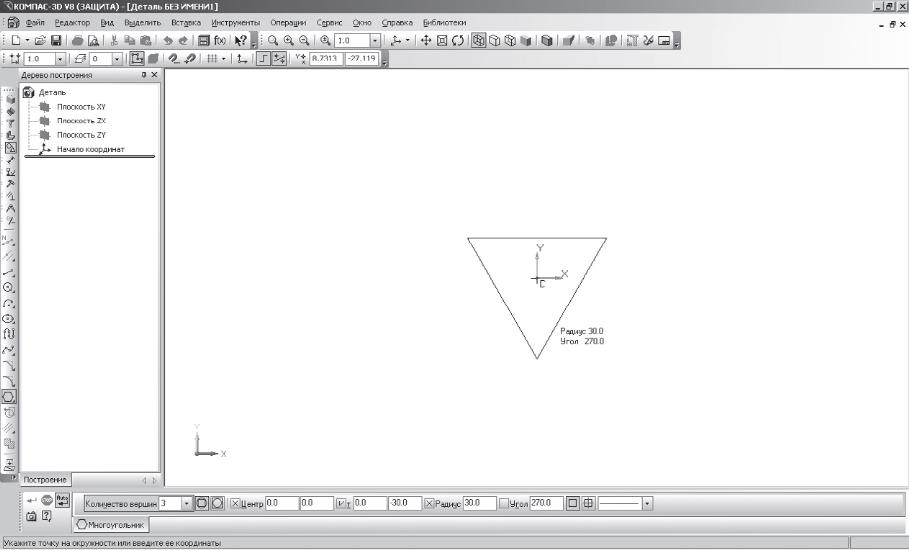Redo the action with the toolbar arrow
This screenshot has height=550, width=909.
[x=183, y=41]
